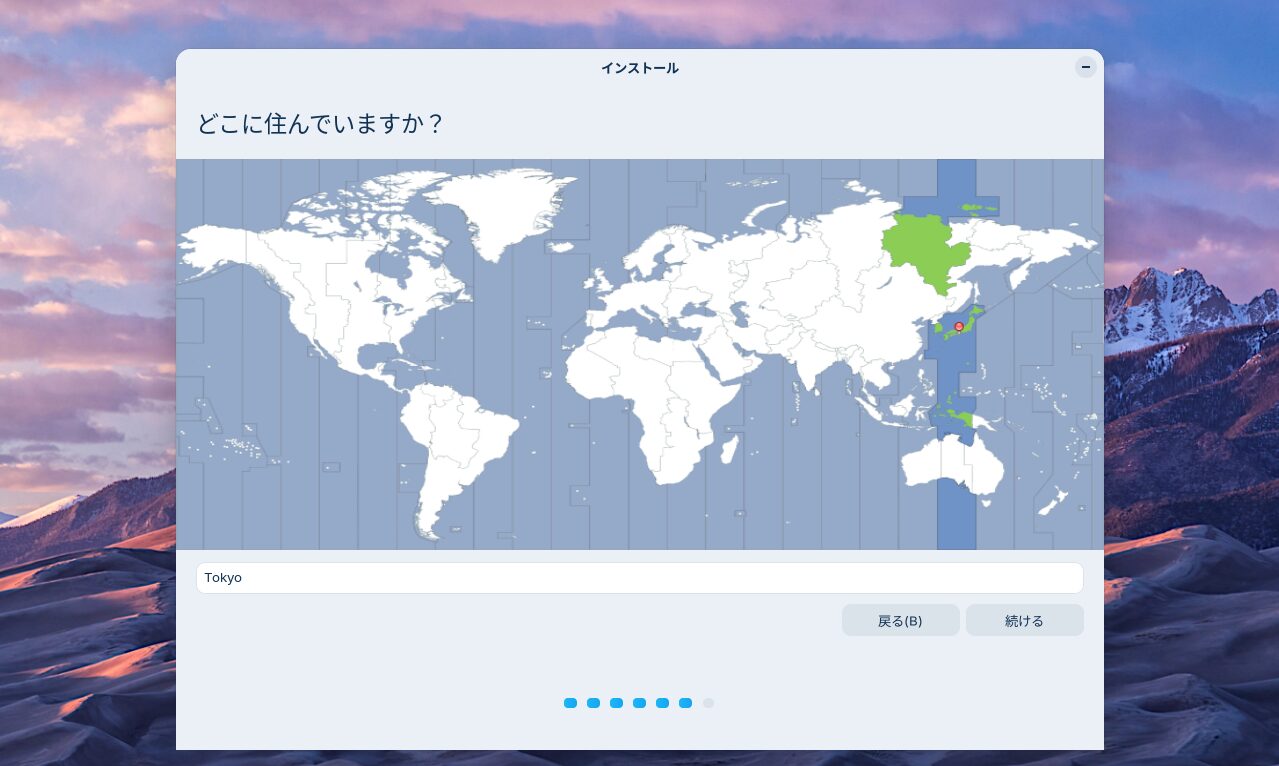Select the green highlighted New Guinea area
The image size is (1279, 766).
click(x=958, y=417)
